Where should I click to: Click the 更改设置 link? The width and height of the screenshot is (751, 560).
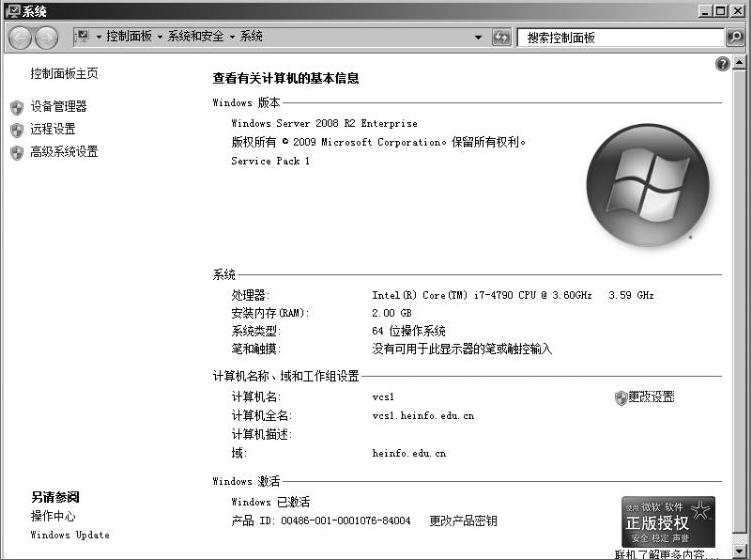click(651, 397)
